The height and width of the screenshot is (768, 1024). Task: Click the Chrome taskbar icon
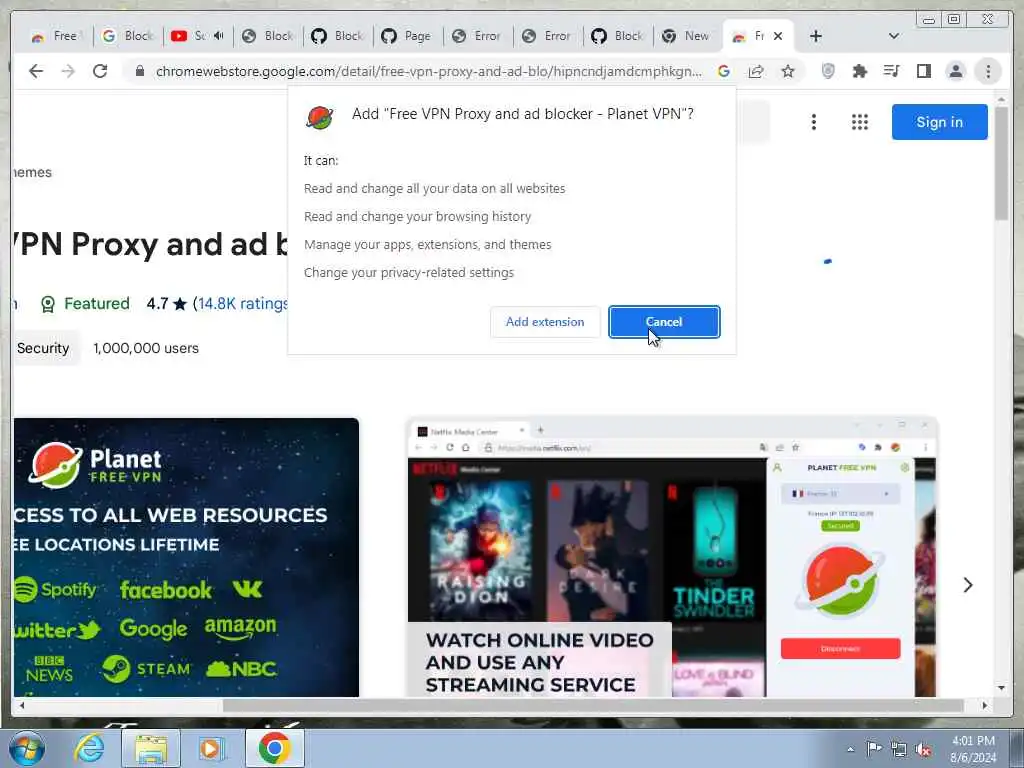point(274,748)
